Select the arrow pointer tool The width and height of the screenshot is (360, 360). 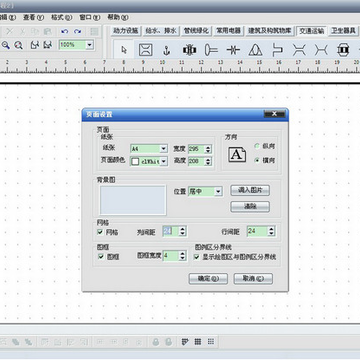[x=124, y=50]
